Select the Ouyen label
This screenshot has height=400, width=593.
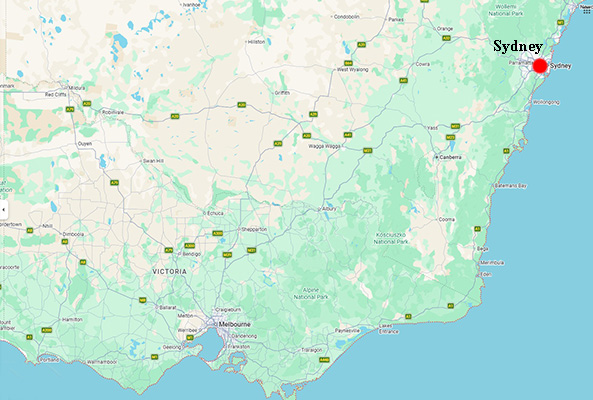click(85, 144)
